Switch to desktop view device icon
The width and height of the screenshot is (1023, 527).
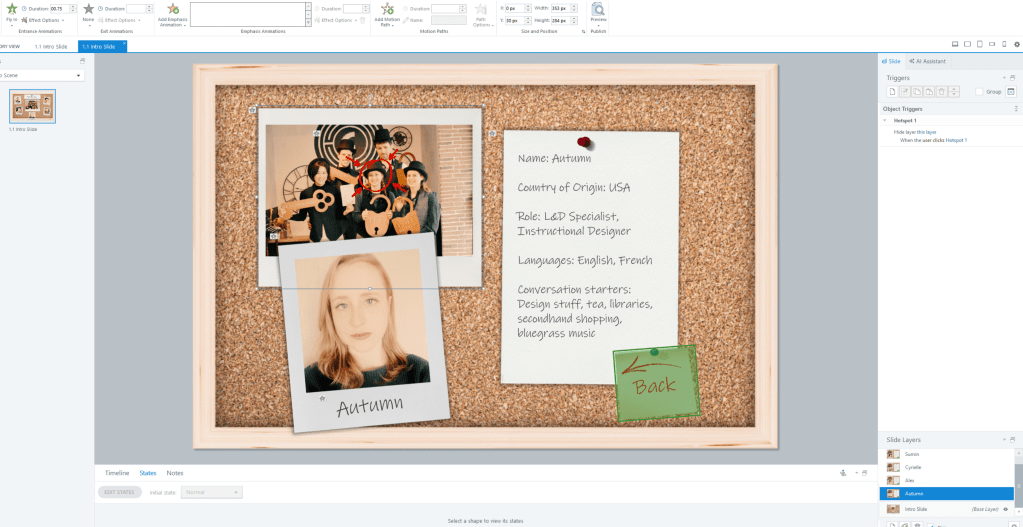954,44
